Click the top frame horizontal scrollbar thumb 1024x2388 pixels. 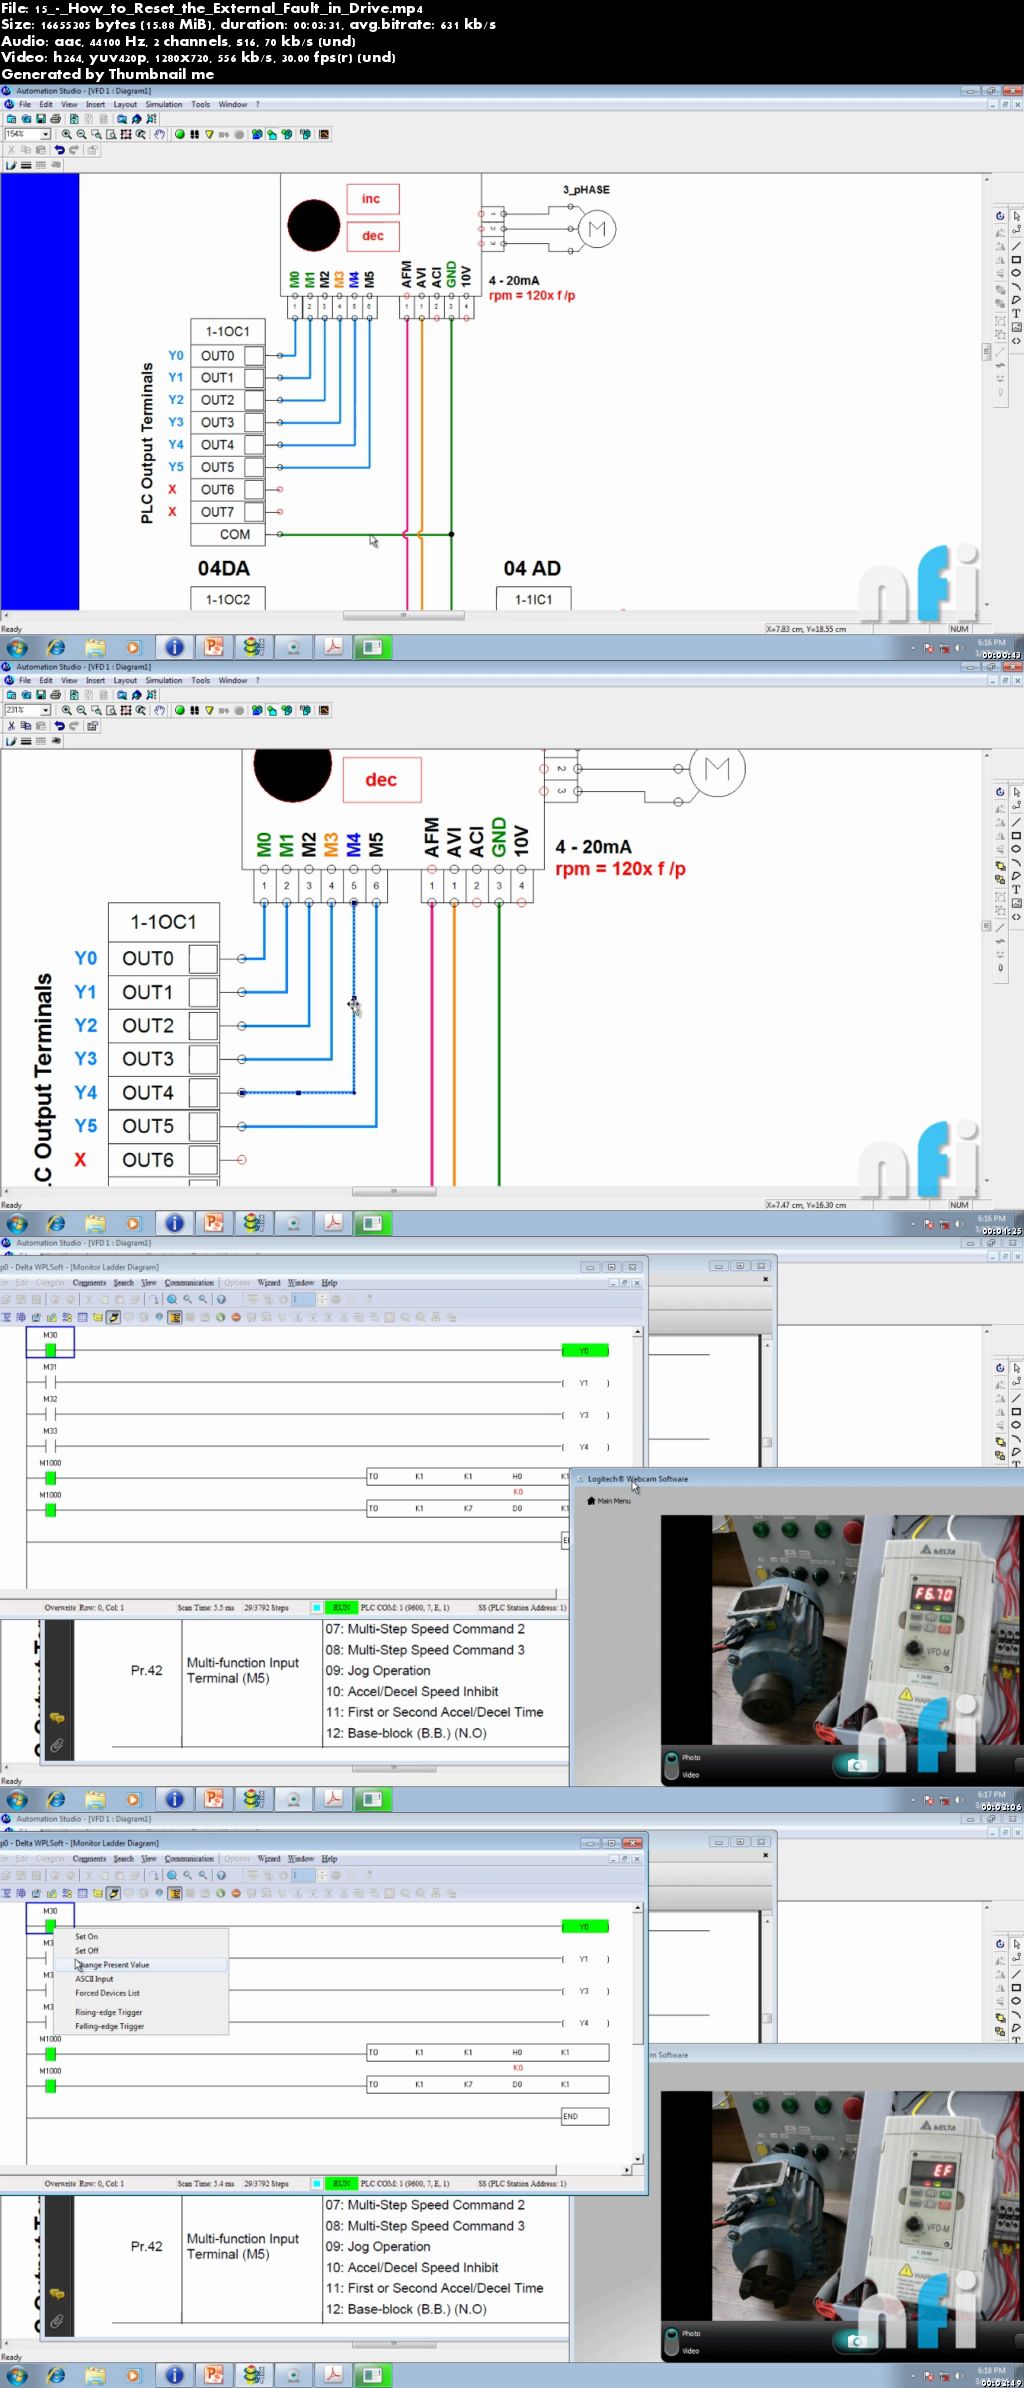tap(404, 616)
